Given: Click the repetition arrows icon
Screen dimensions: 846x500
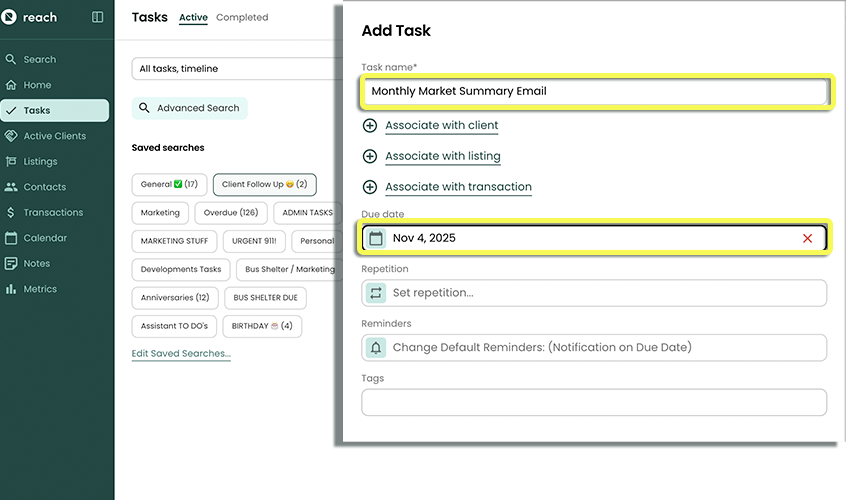Looking at the screenshot, I should [x=376, y=293].
